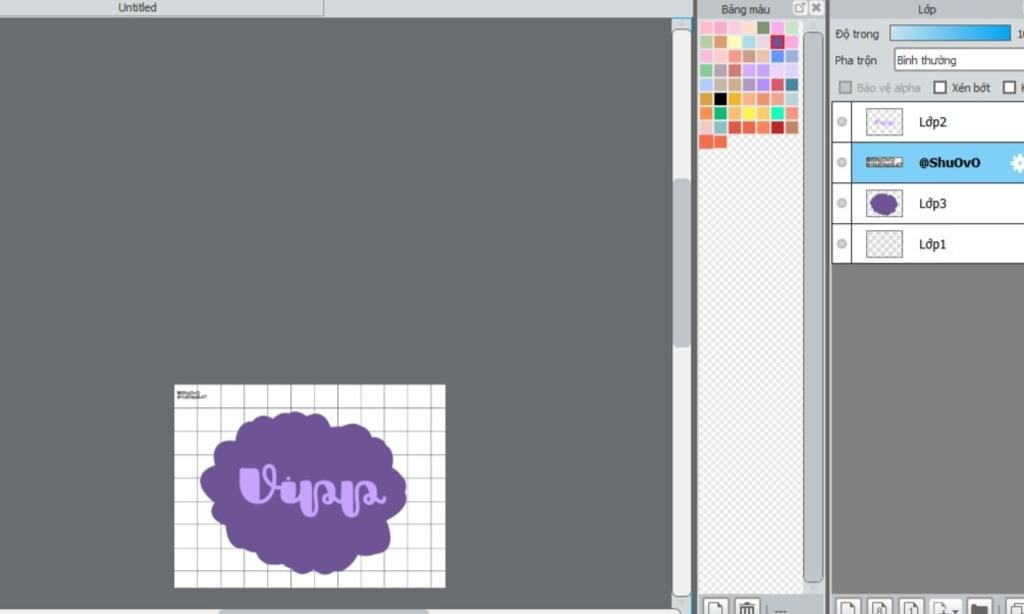
Task: Pick the olive green swatch
Action: pyautogui.click(x=763, y=27)
